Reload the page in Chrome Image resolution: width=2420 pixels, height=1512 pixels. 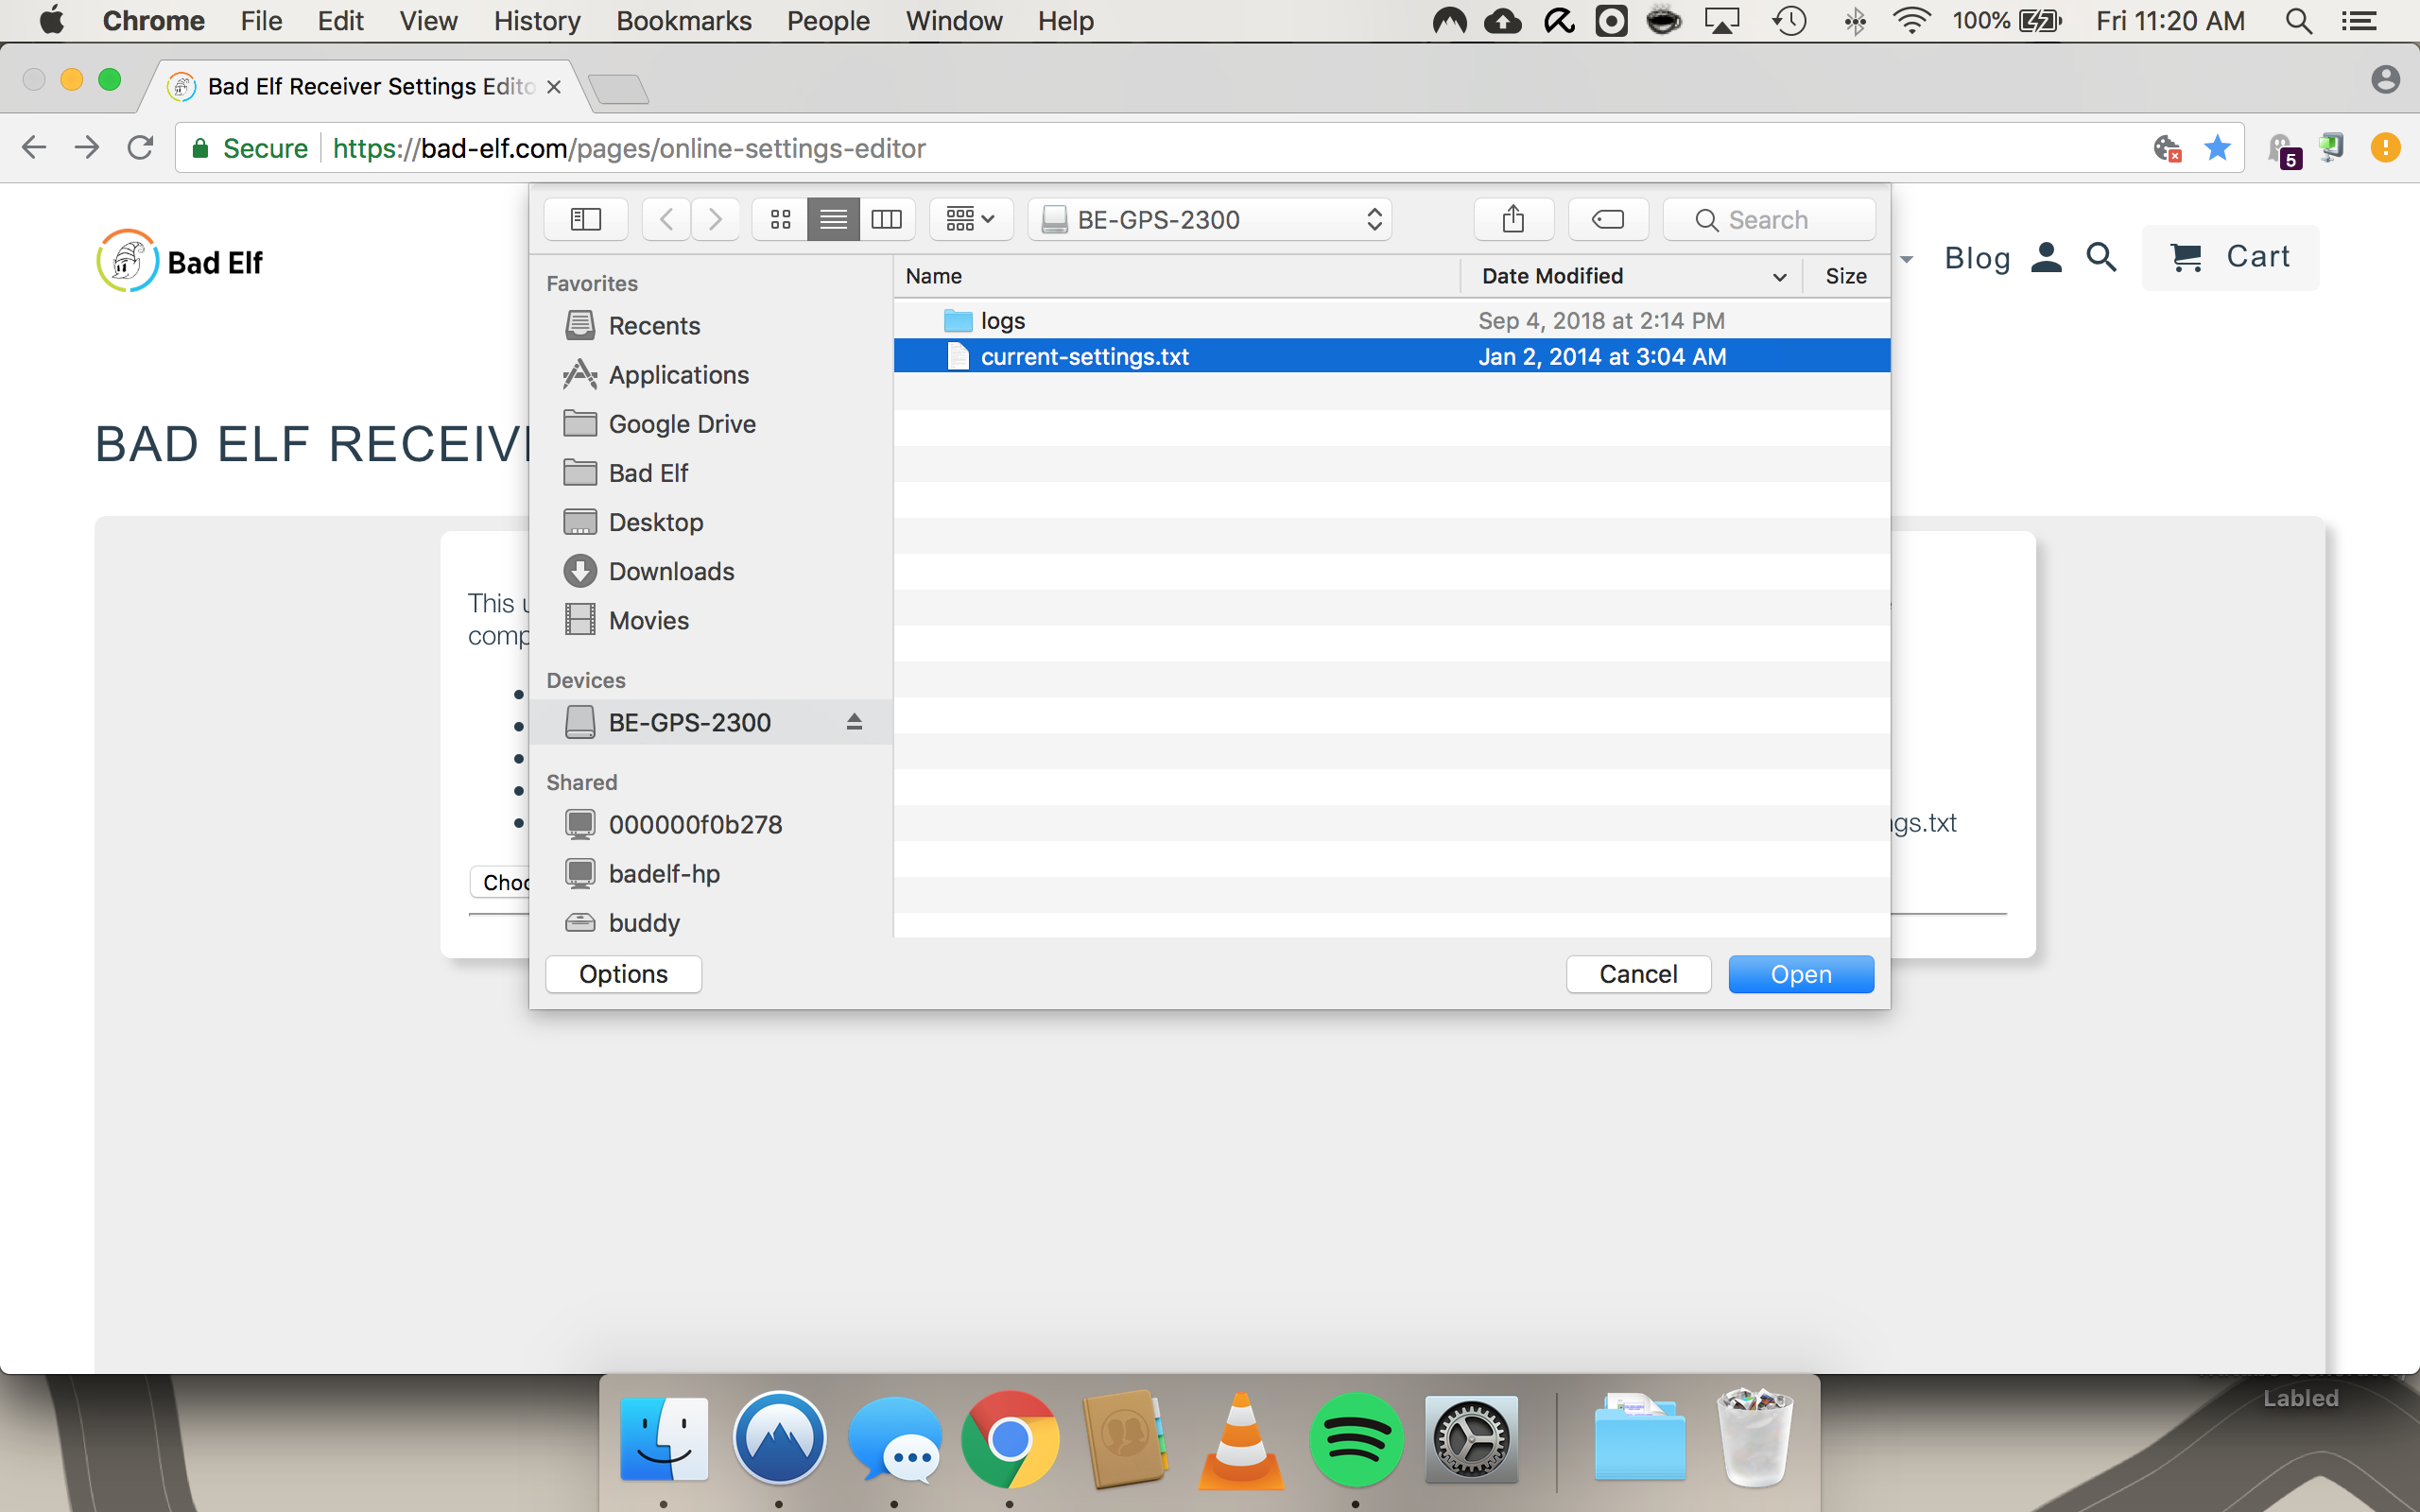140,148
